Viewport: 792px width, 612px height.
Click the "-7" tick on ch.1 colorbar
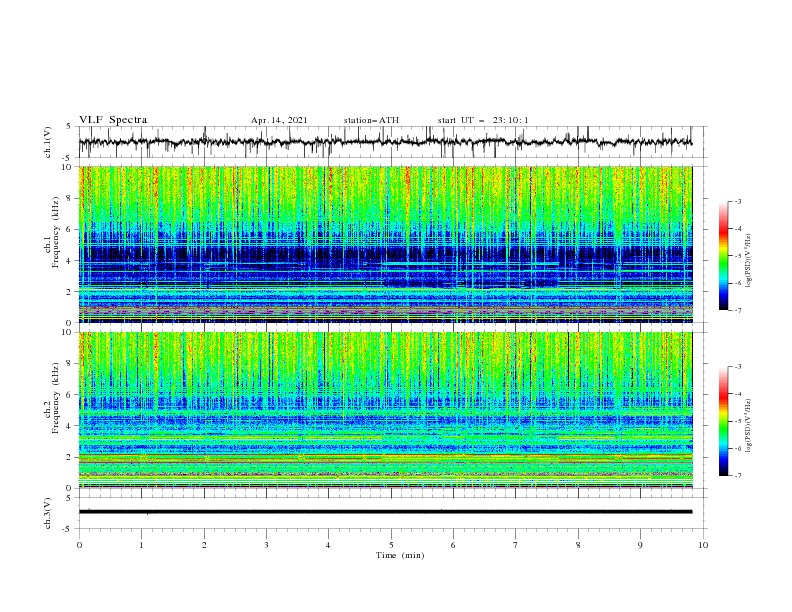737,310
